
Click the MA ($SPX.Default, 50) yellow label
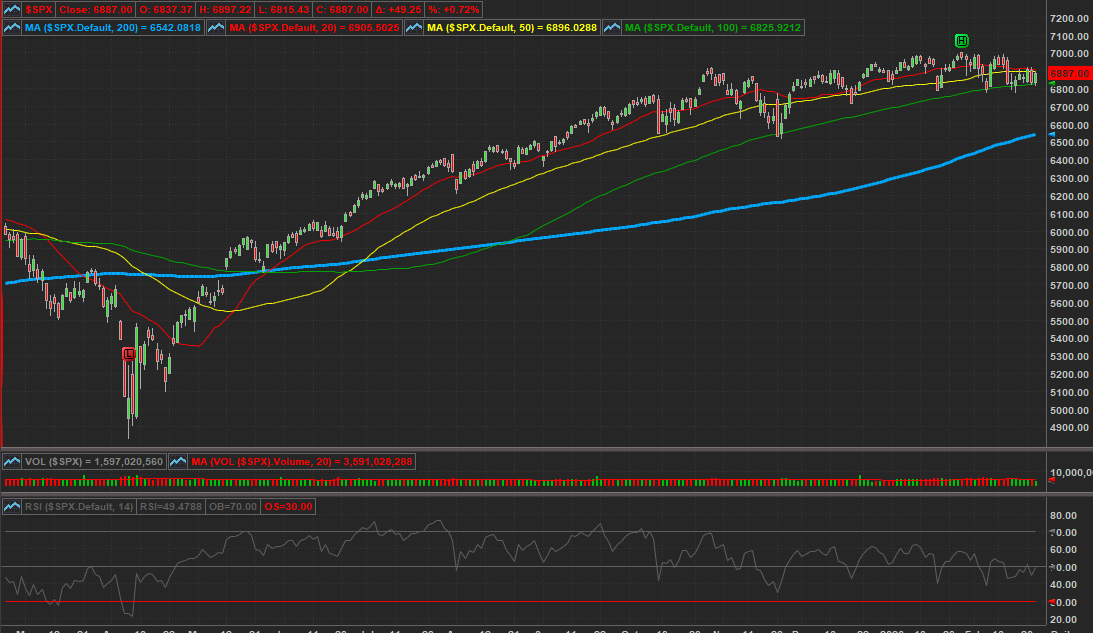point(513,28)
